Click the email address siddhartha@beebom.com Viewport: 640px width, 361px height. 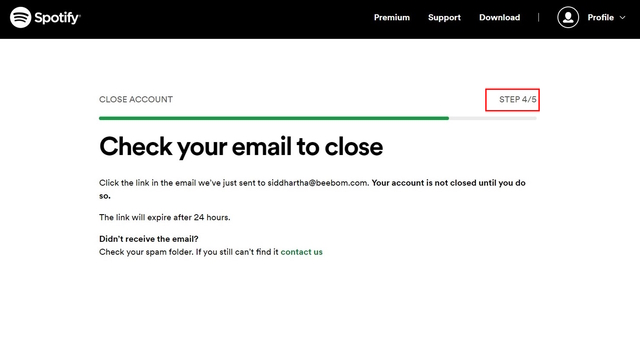click(317, 183)
